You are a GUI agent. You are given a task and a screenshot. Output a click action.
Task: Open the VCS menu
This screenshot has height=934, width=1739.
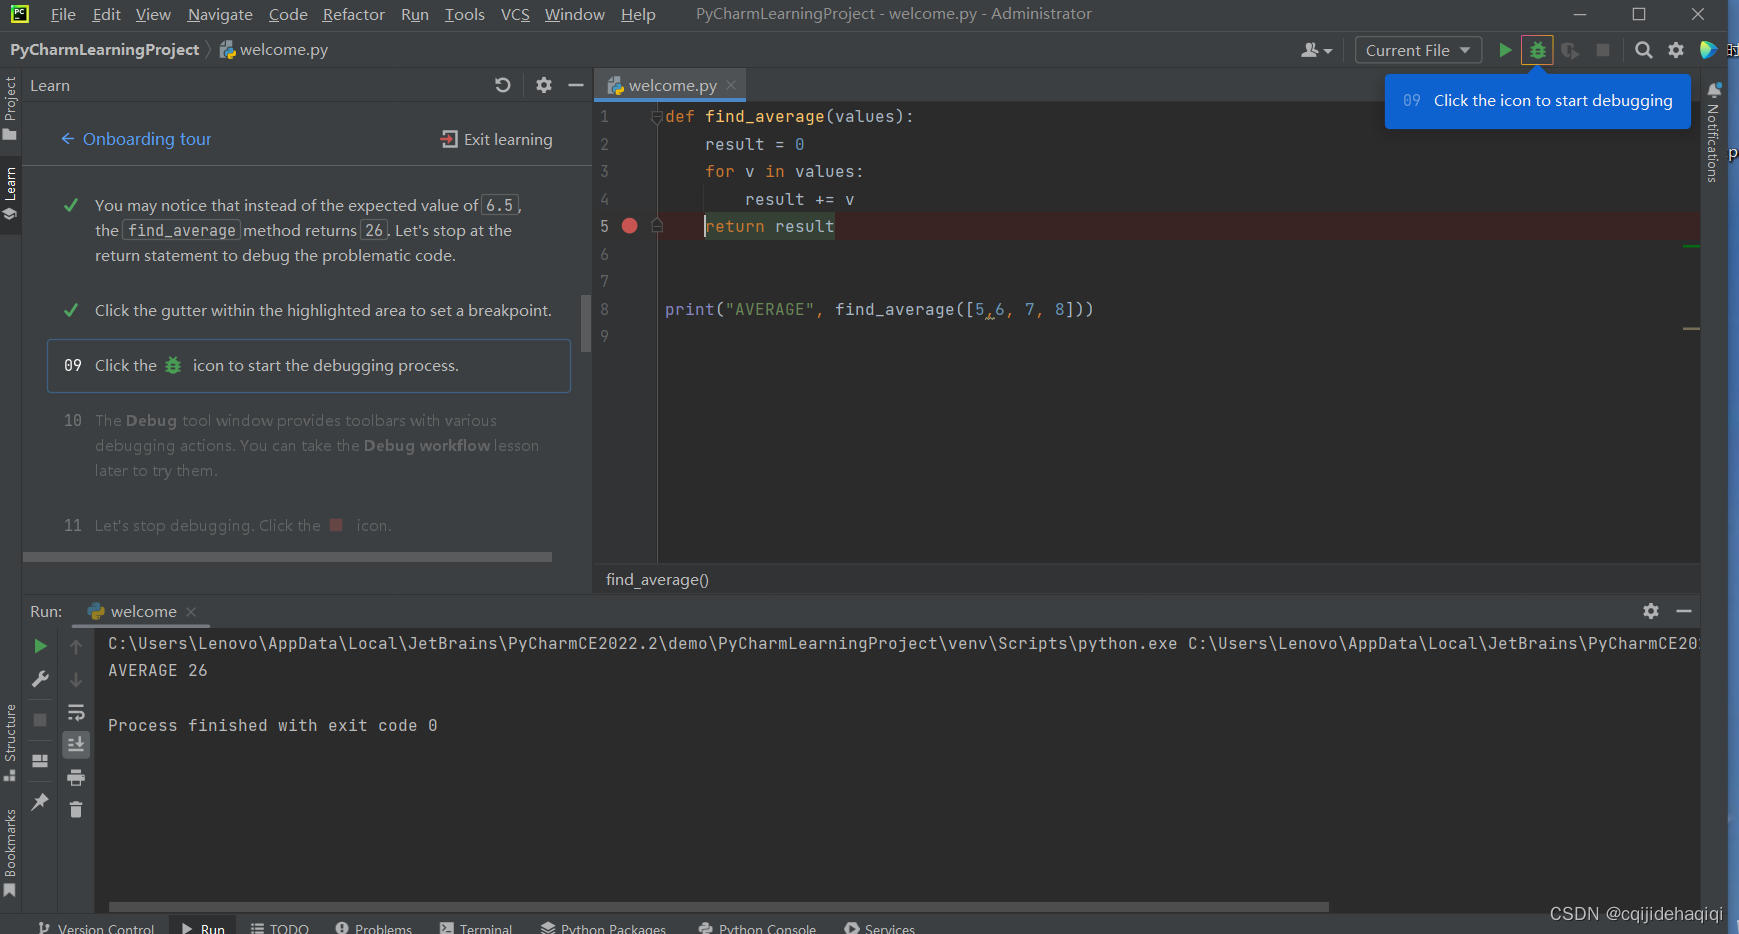515,14
